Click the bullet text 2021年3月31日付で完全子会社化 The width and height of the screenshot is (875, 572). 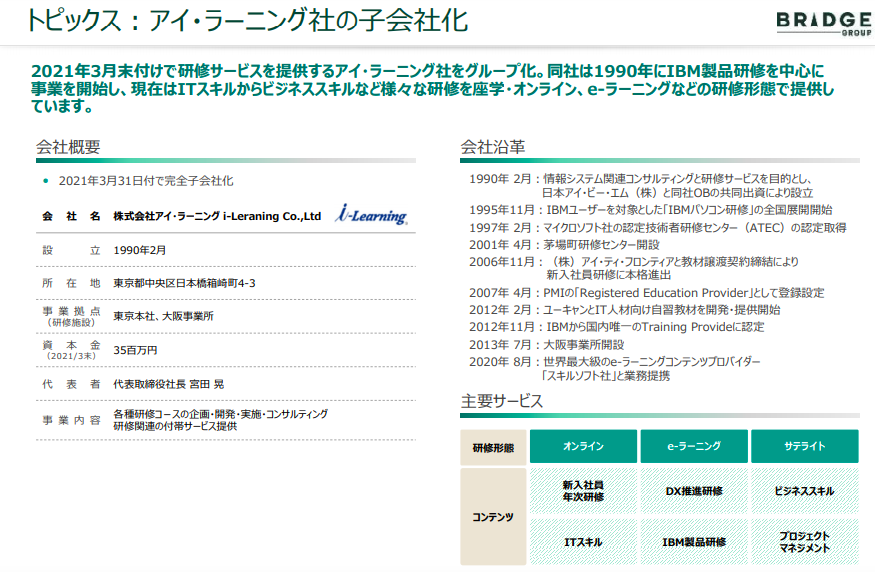(146, 181)
